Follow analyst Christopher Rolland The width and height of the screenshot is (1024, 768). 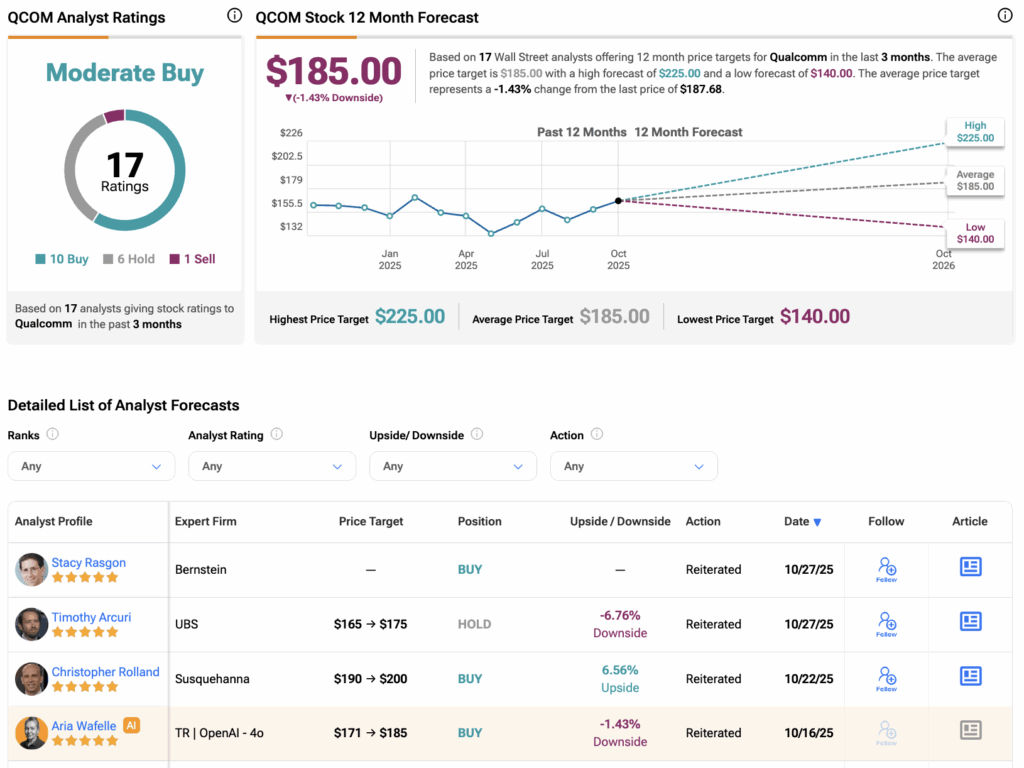tap(886, 679)
